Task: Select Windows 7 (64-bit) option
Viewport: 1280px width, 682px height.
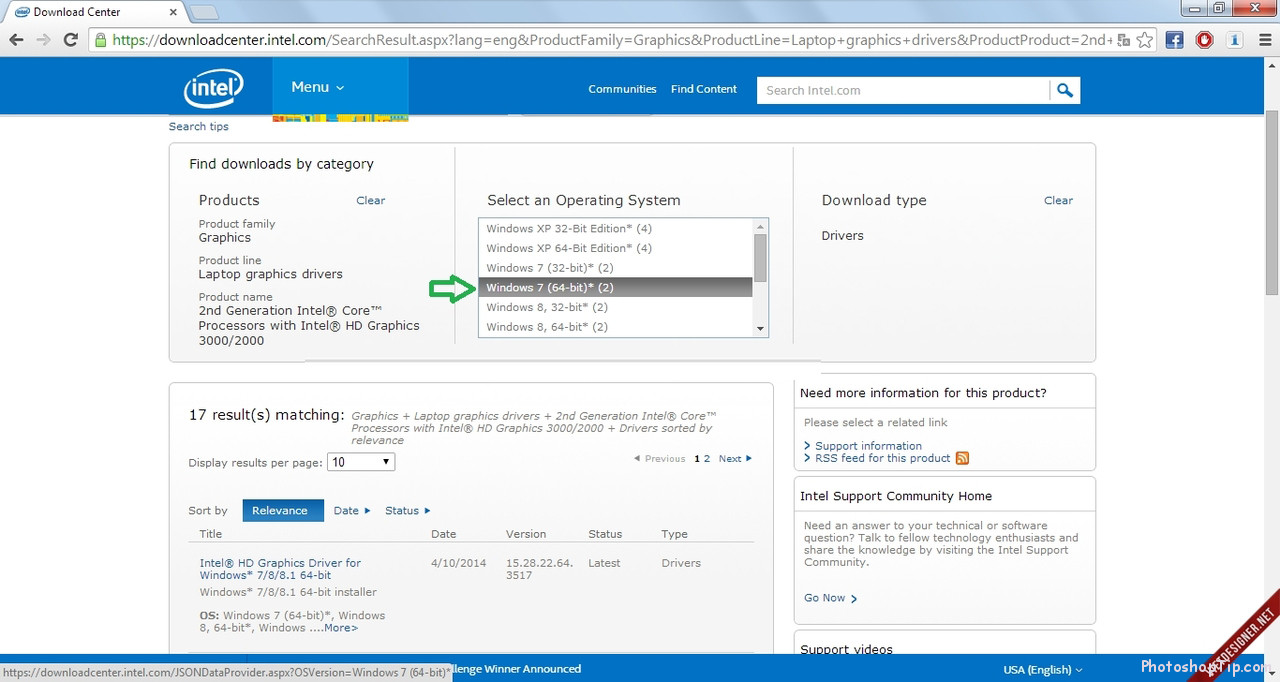Action: click(x=616, y=287)
